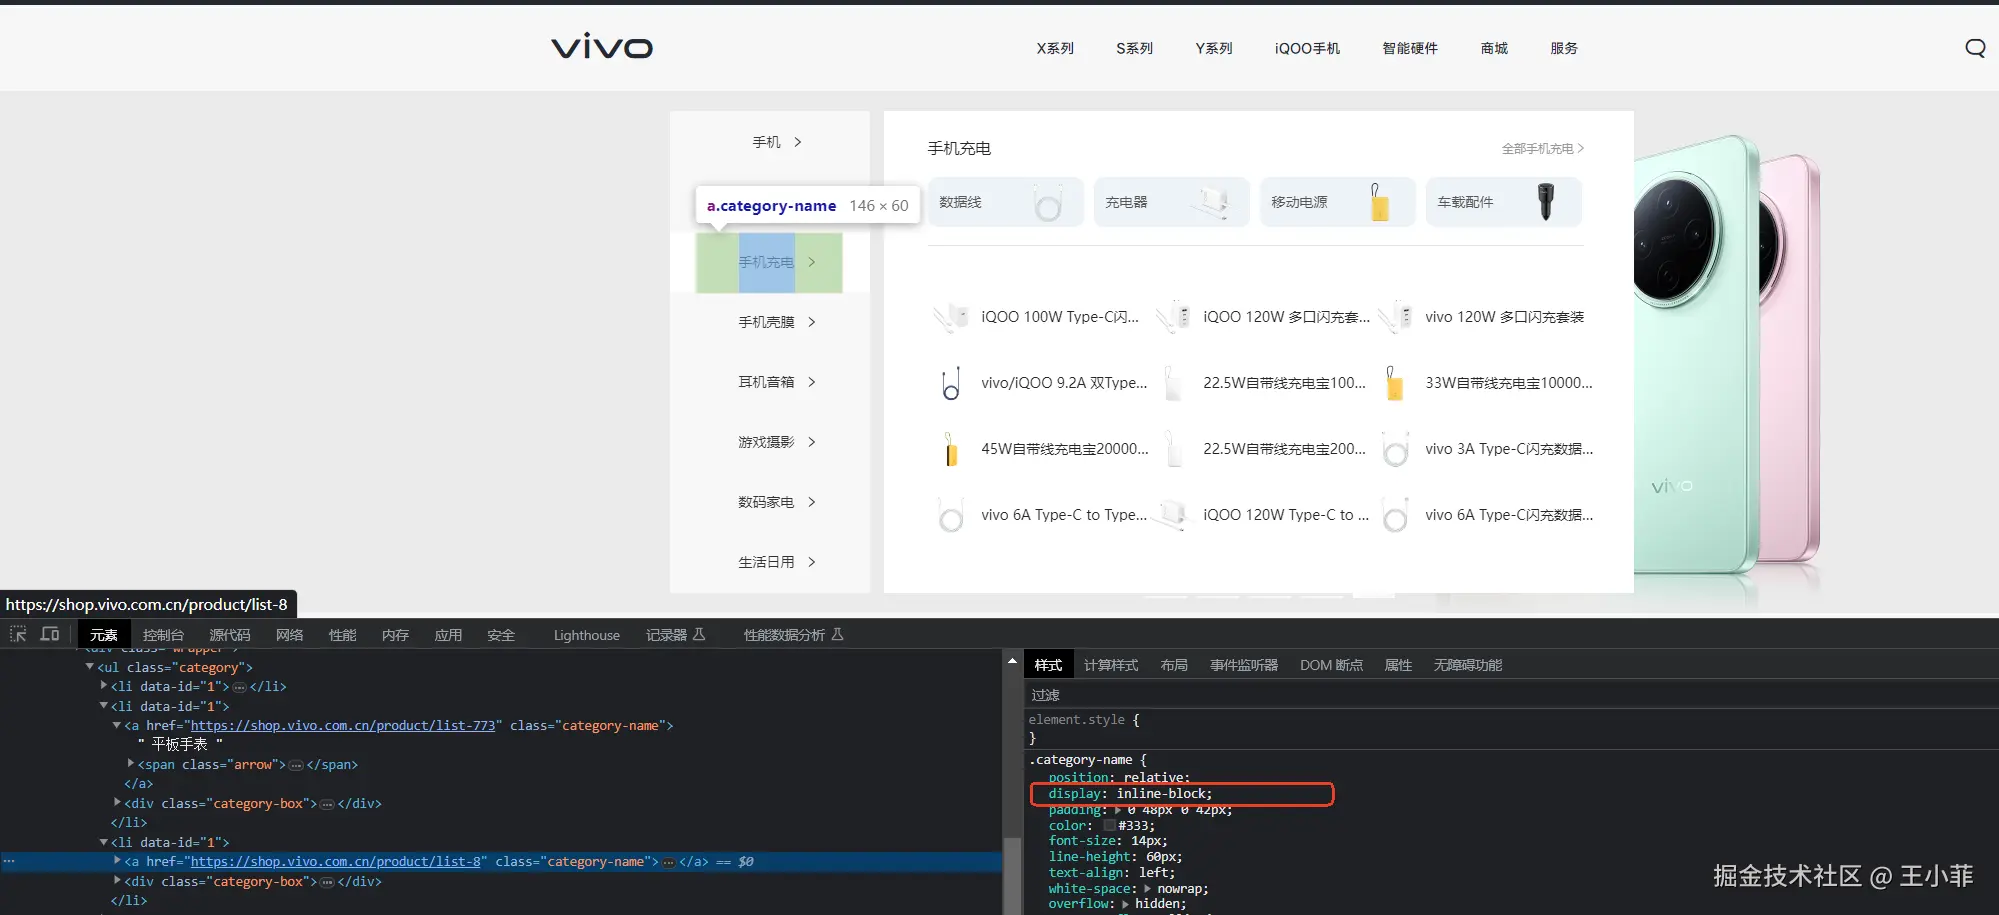
Task: Select the 手机壳膜 category in the sidebar
Action: coord(769,322)
